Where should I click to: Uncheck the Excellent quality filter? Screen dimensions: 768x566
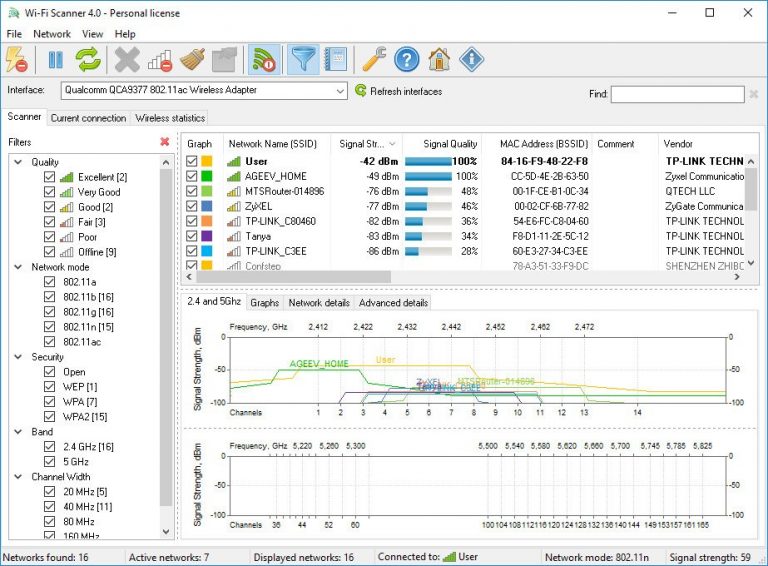tap(49, 177)
